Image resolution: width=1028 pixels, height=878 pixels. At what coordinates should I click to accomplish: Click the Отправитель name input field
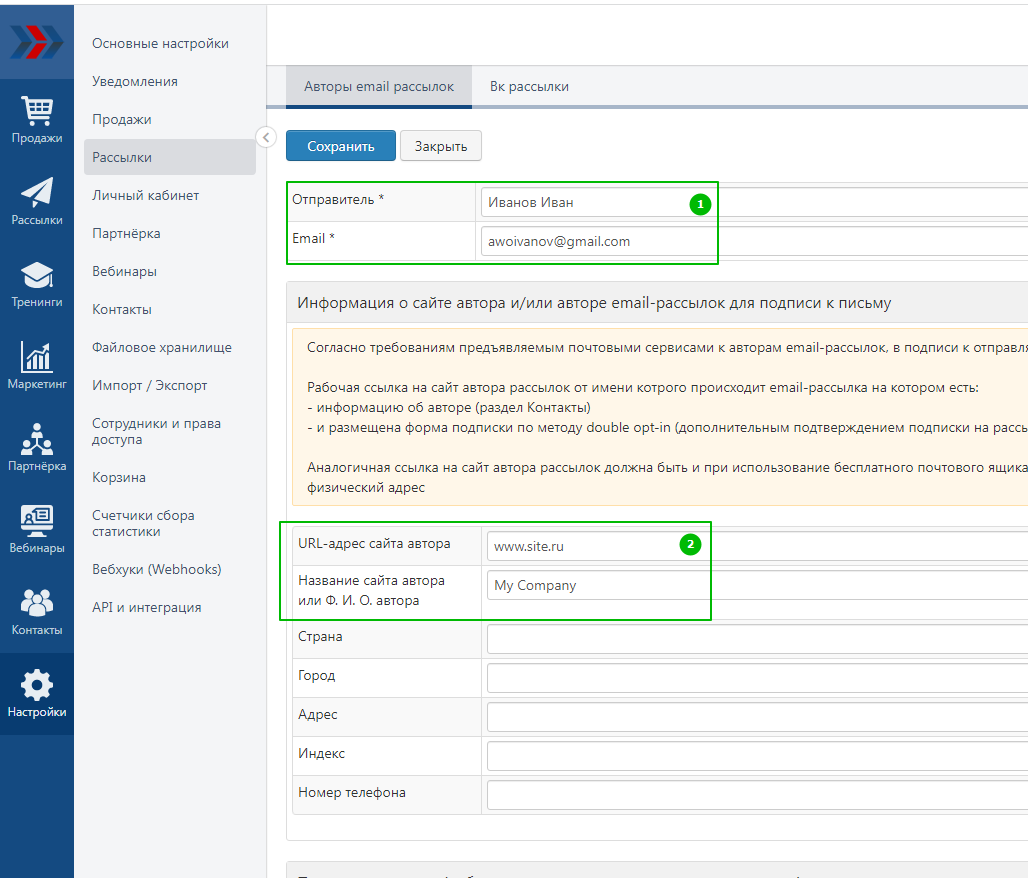pyautogui.click(x=580, y=202)
